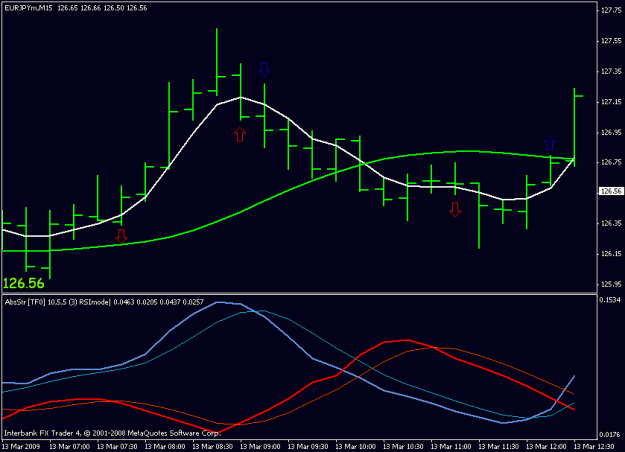625x452 pixels.
Task: Click the 13 Mar 11:30 time label
Action: click(499, 446)
